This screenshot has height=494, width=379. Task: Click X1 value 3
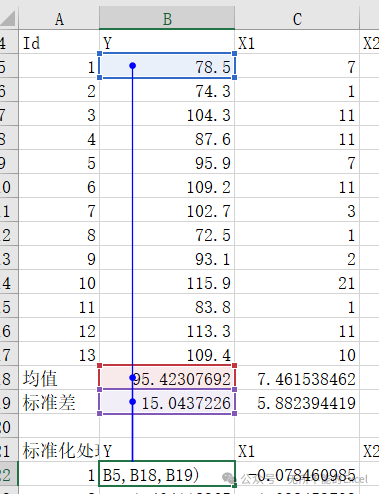[297, 210]
